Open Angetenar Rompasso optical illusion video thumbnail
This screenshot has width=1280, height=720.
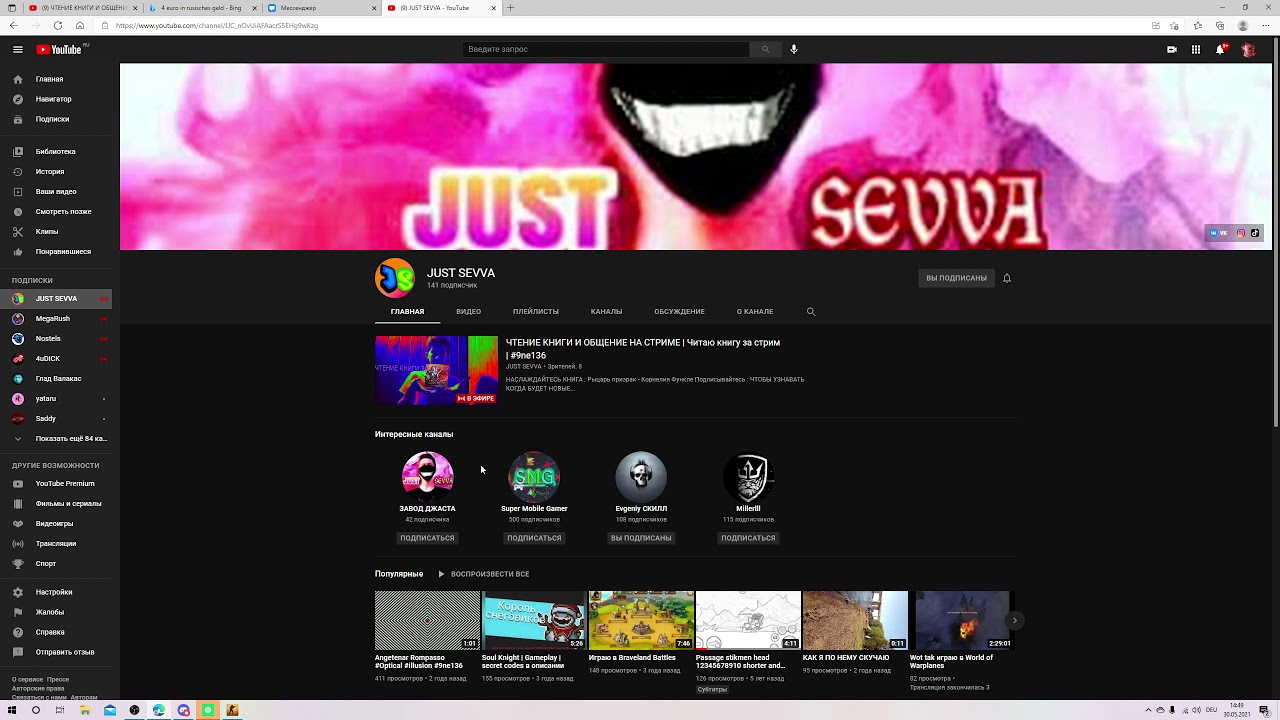click(x=427, y=620)
